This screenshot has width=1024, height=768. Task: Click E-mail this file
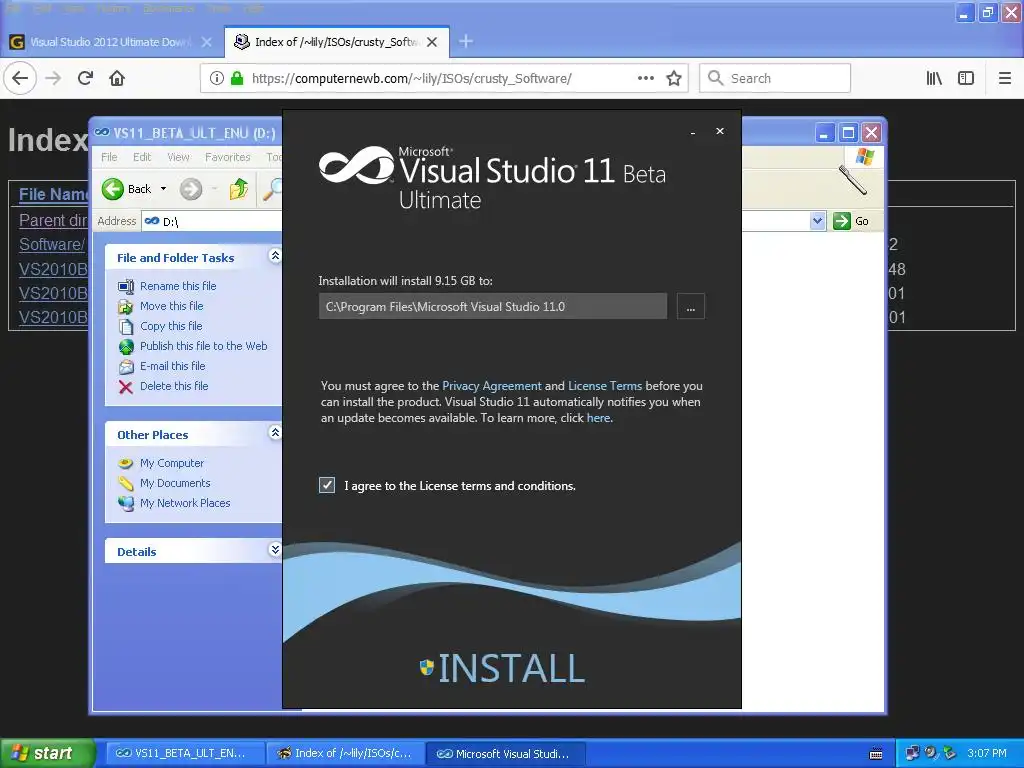pos(172,366)
